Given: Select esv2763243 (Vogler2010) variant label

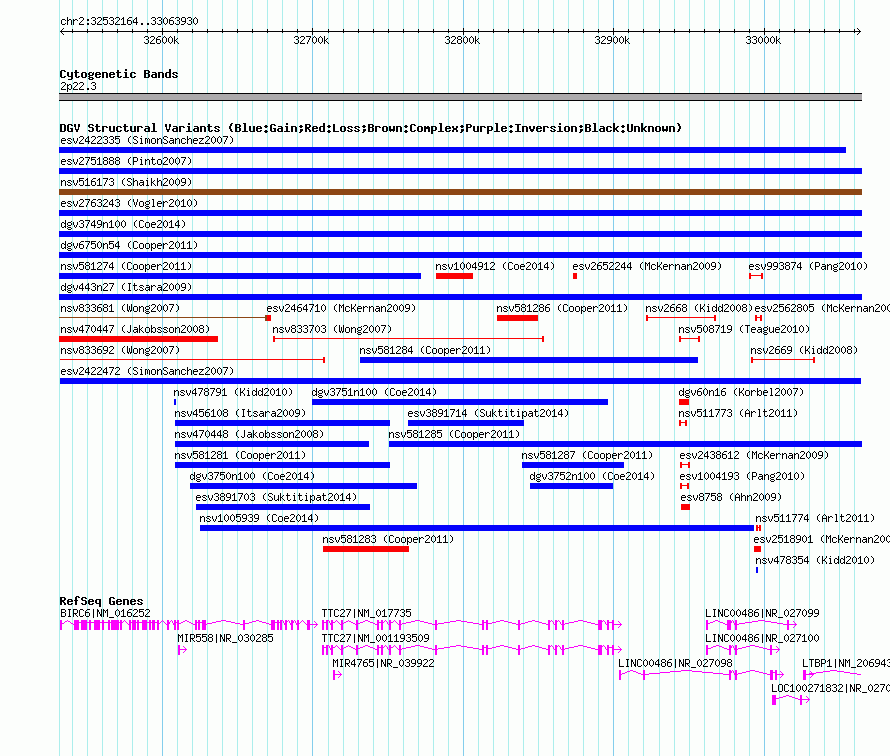Looking at the screenshot, I should pos(129,203).
